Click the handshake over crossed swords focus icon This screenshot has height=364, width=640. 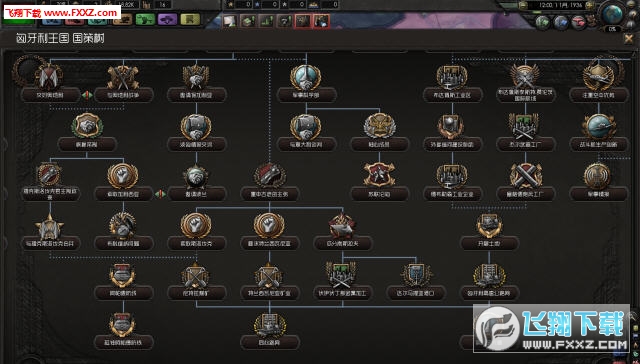click(x=196, y=77)
